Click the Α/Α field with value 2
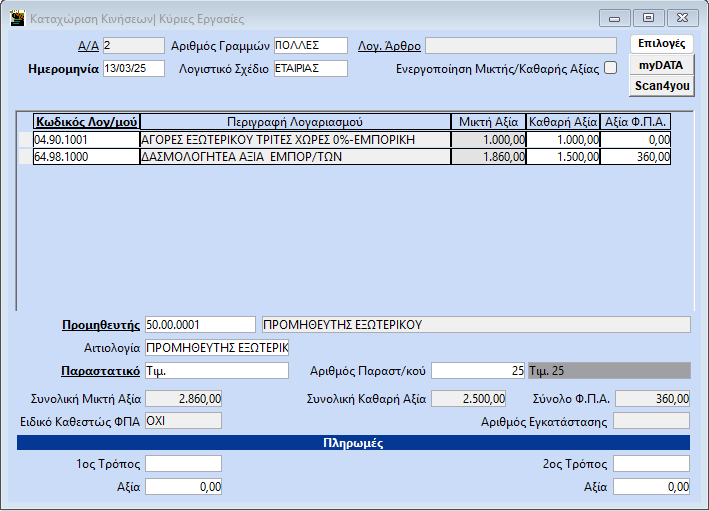The image size is (709, 511). click(134, 46)
